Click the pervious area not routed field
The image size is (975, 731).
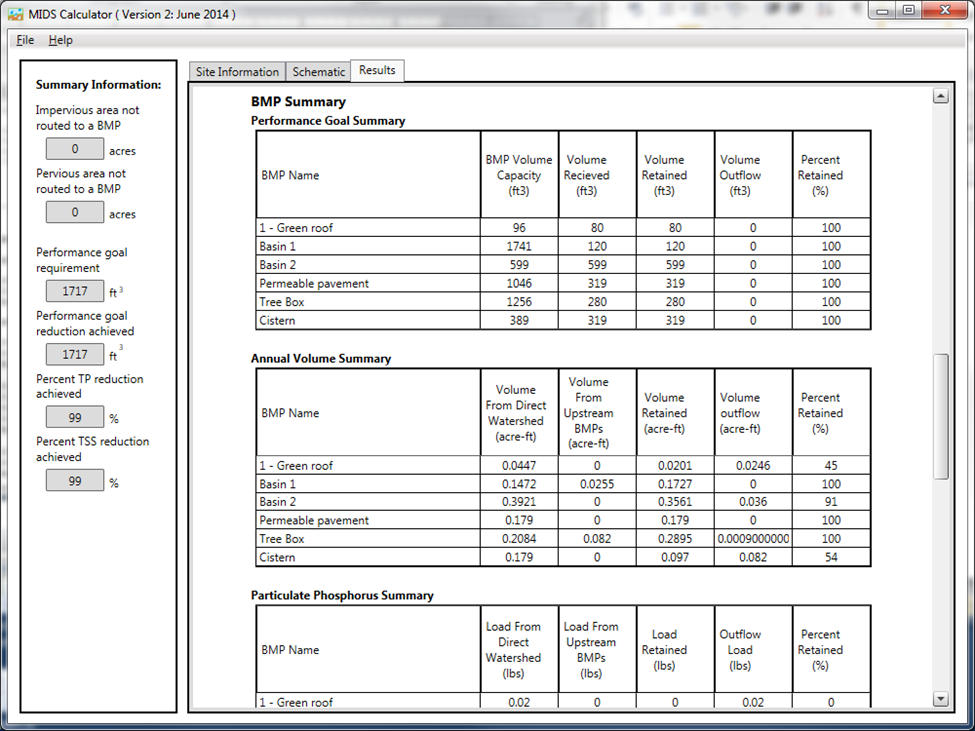(75, 213)
